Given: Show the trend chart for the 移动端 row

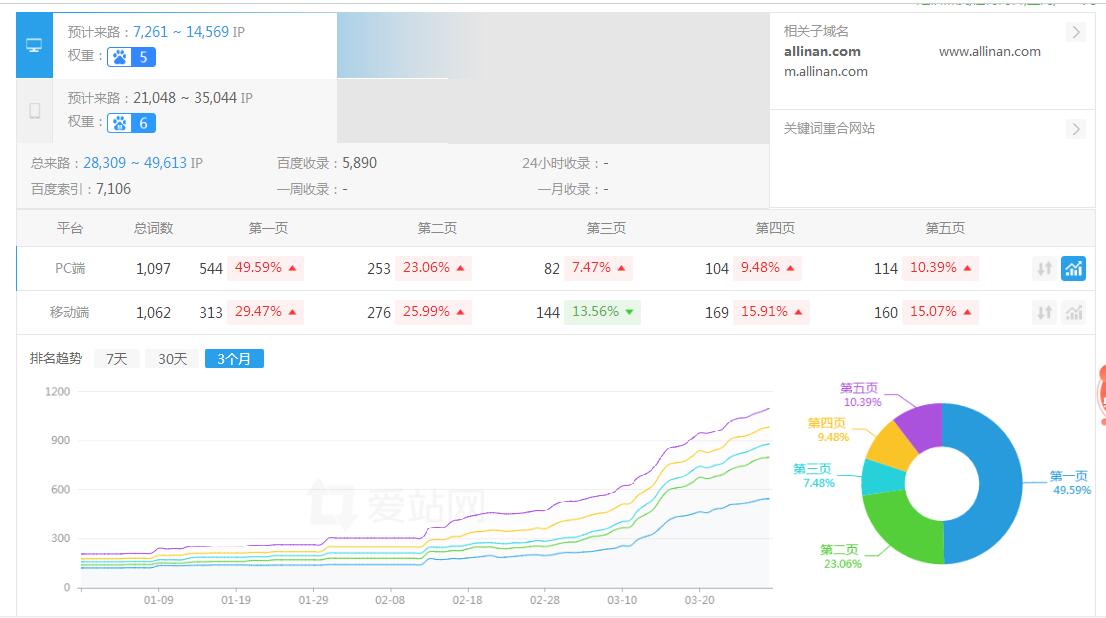Looking at the screenshot, I should (x=1072, y=312).
